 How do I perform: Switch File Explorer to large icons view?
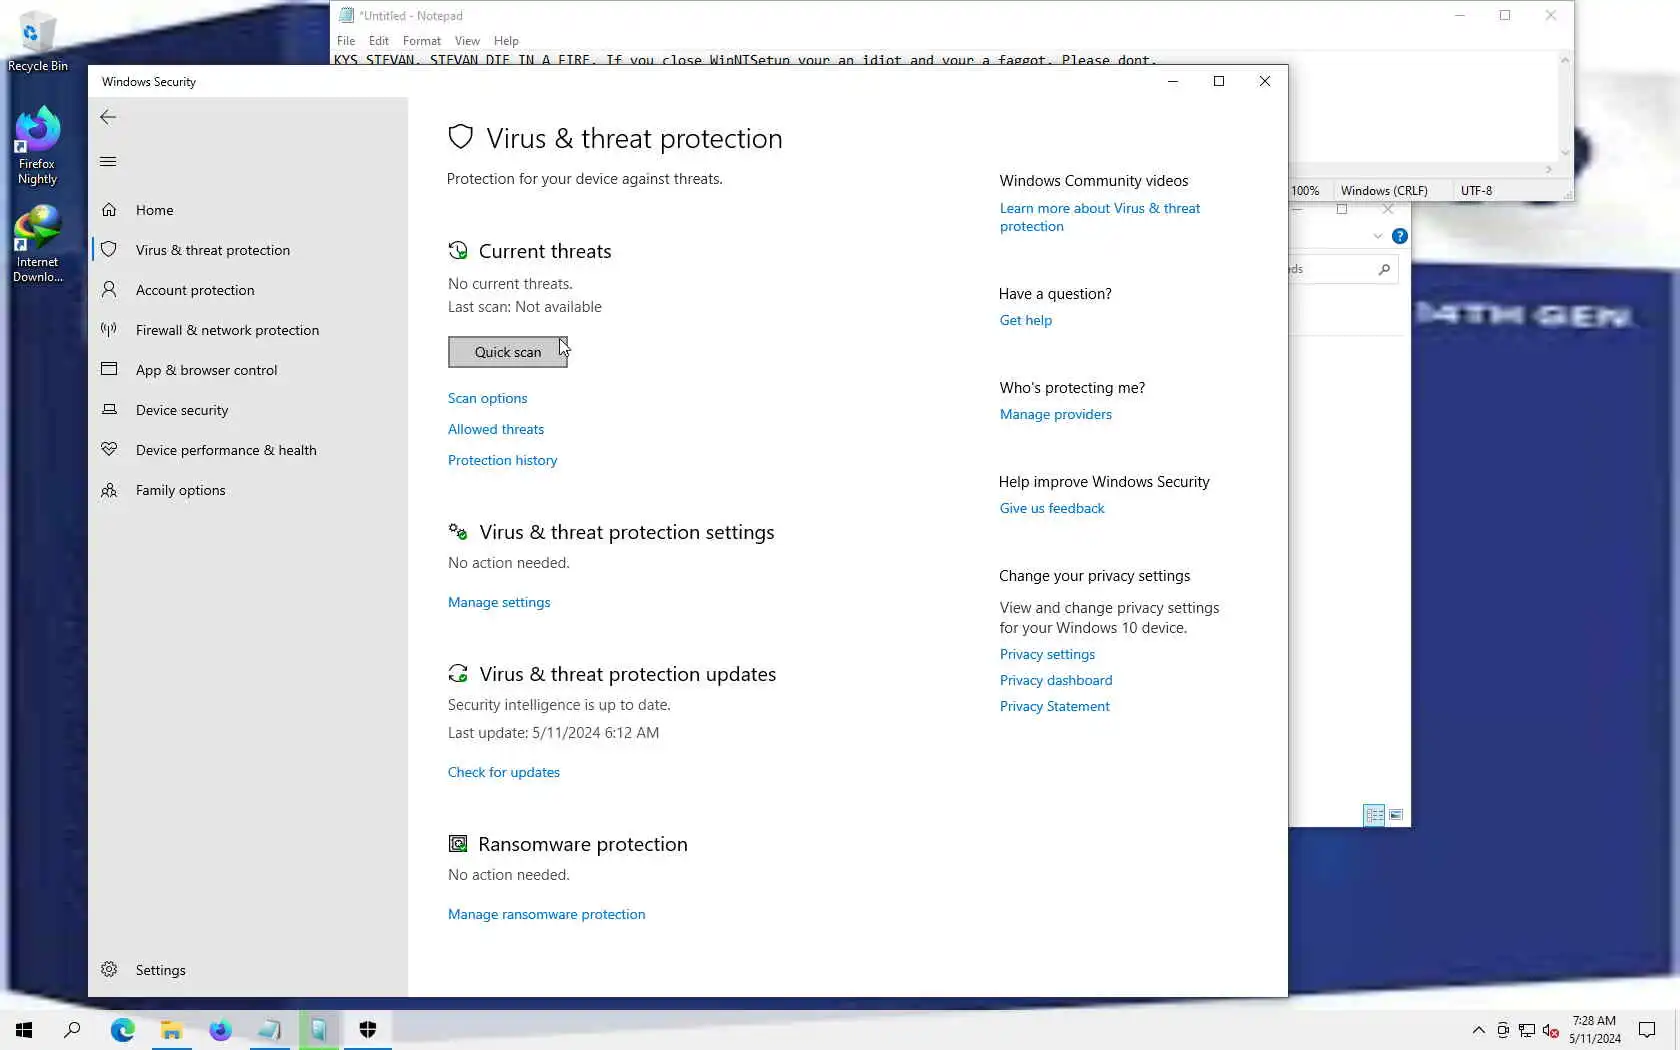[x=1396, y=815]
